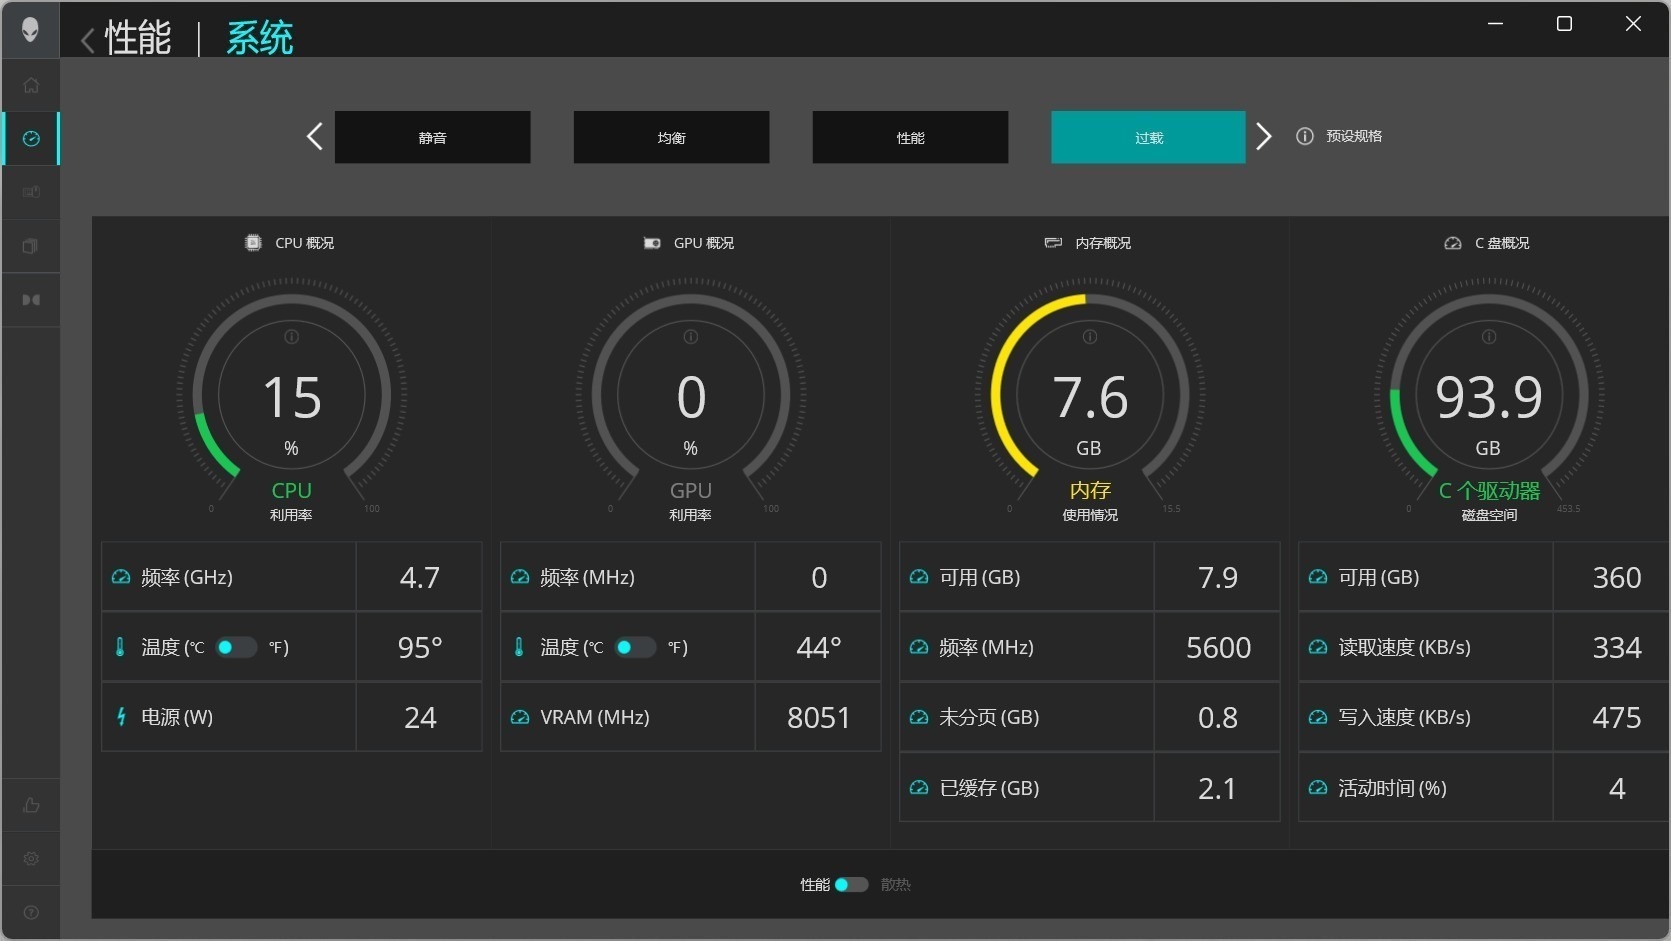Click the Alienware head logo

(x=31, y=30)
